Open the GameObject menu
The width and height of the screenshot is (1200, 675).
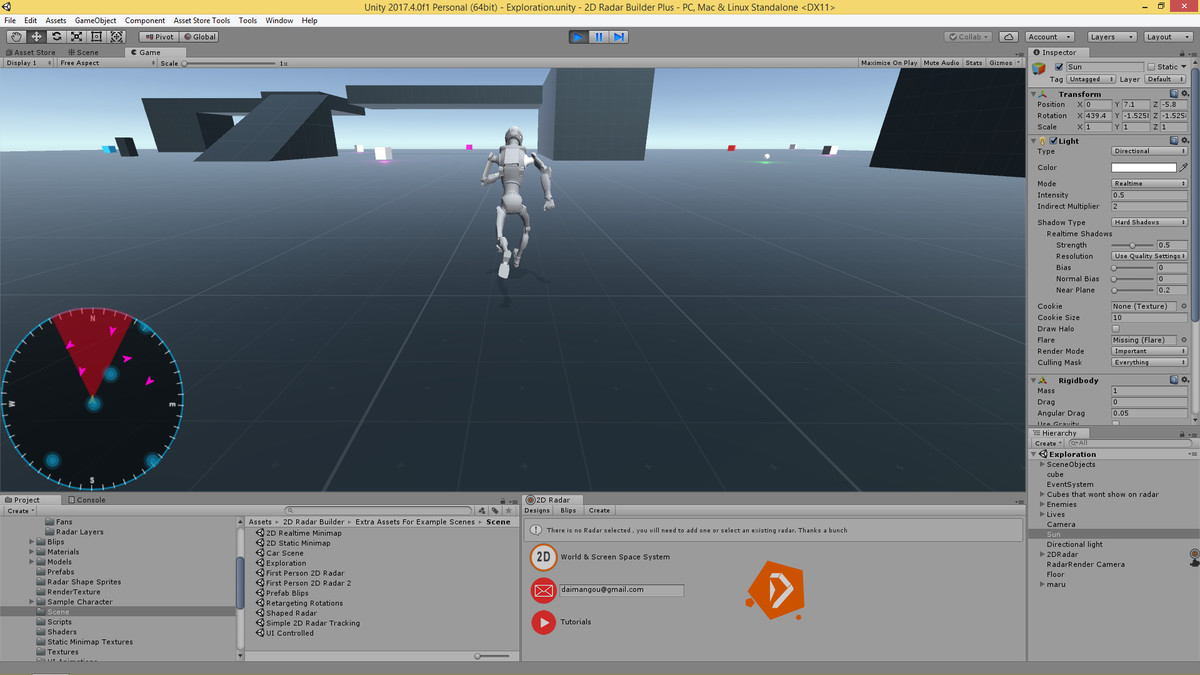(x=95, y=19)
